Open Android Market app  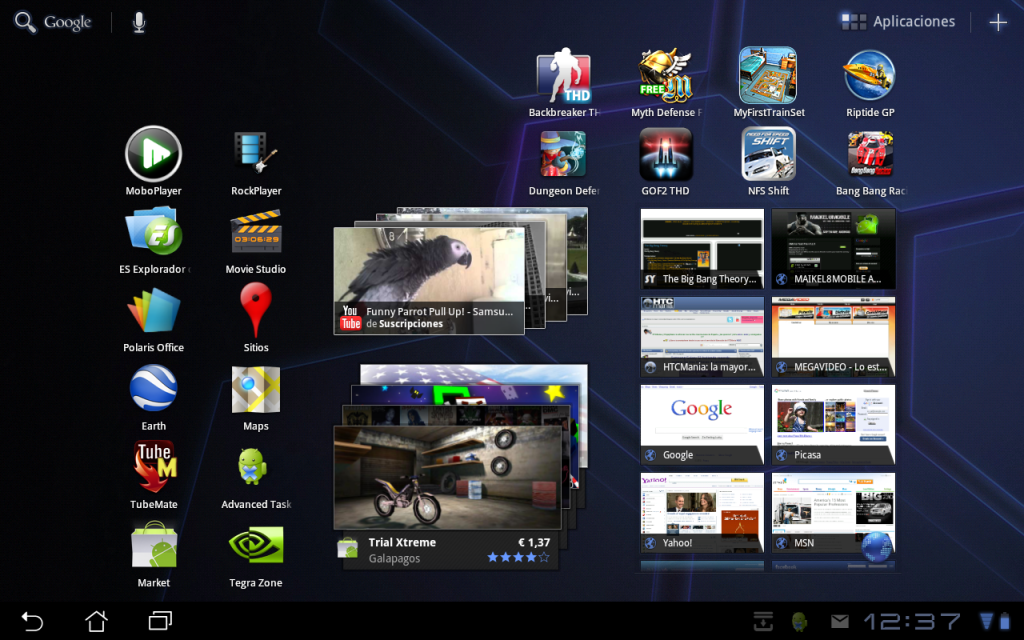[153, 546]
